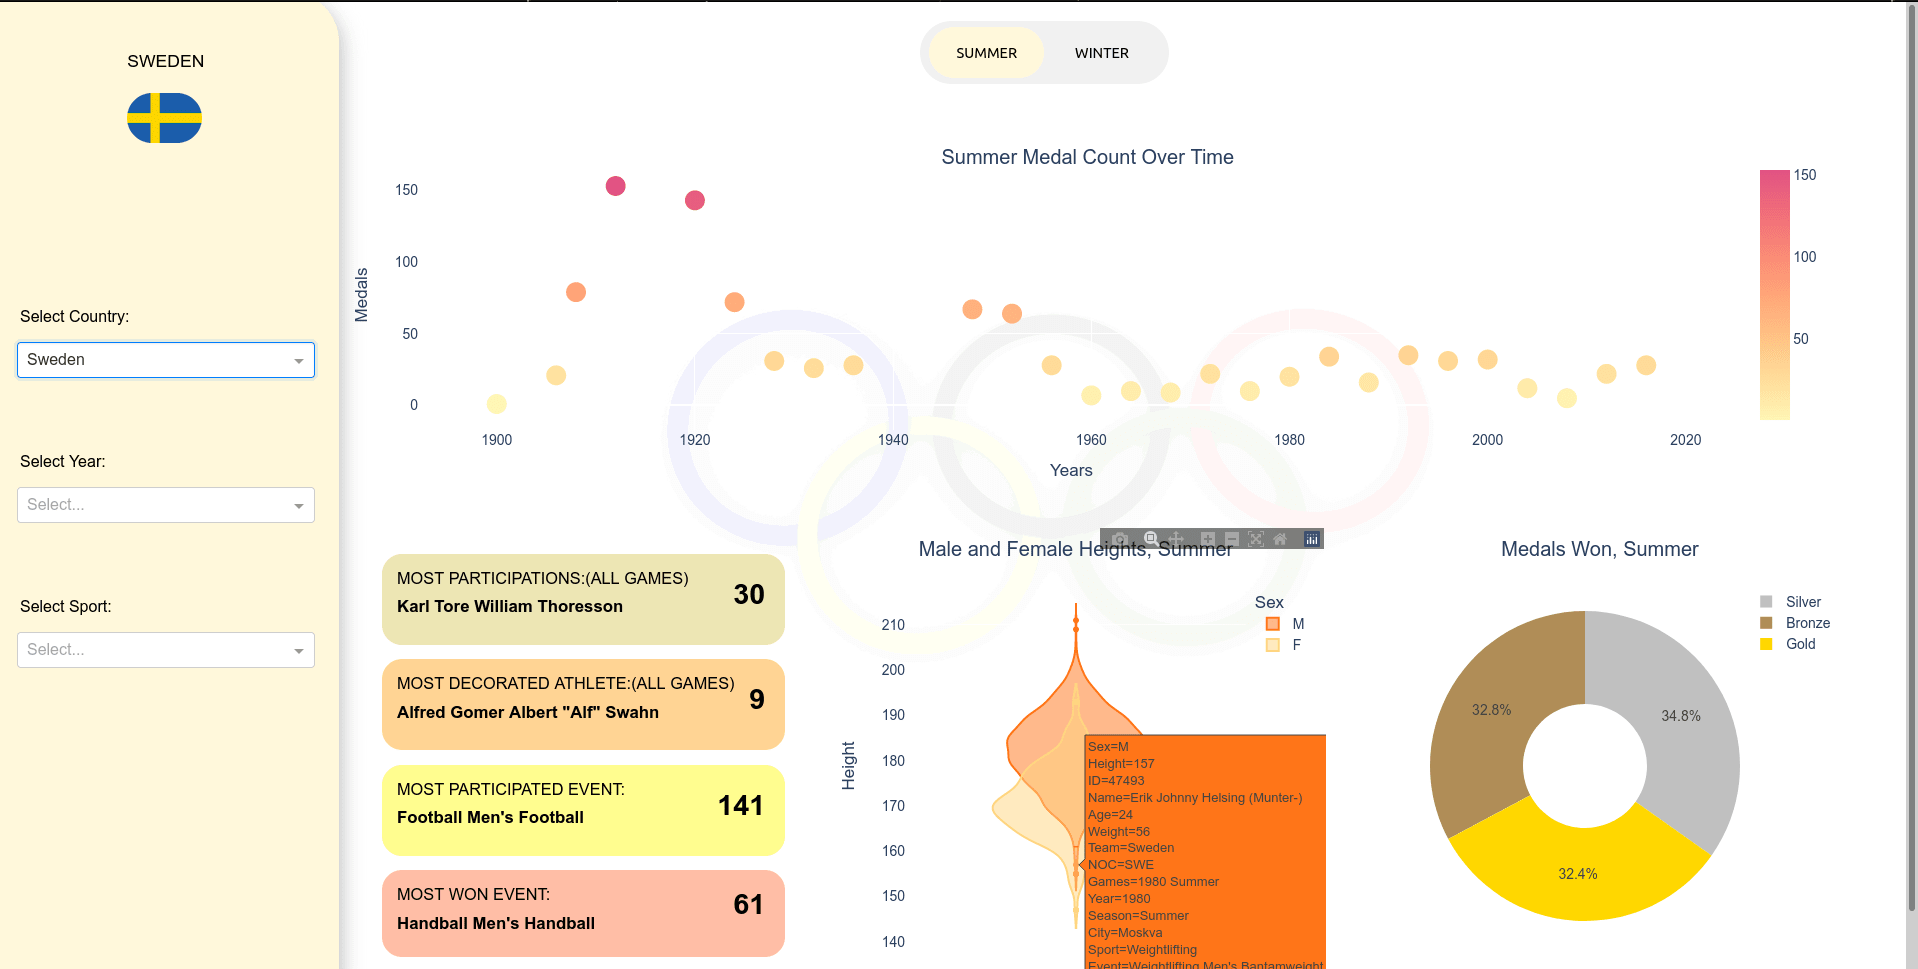The image size is (1918, 969).
Task: Toggle Silver in the pie legend
Action: 1791,602
